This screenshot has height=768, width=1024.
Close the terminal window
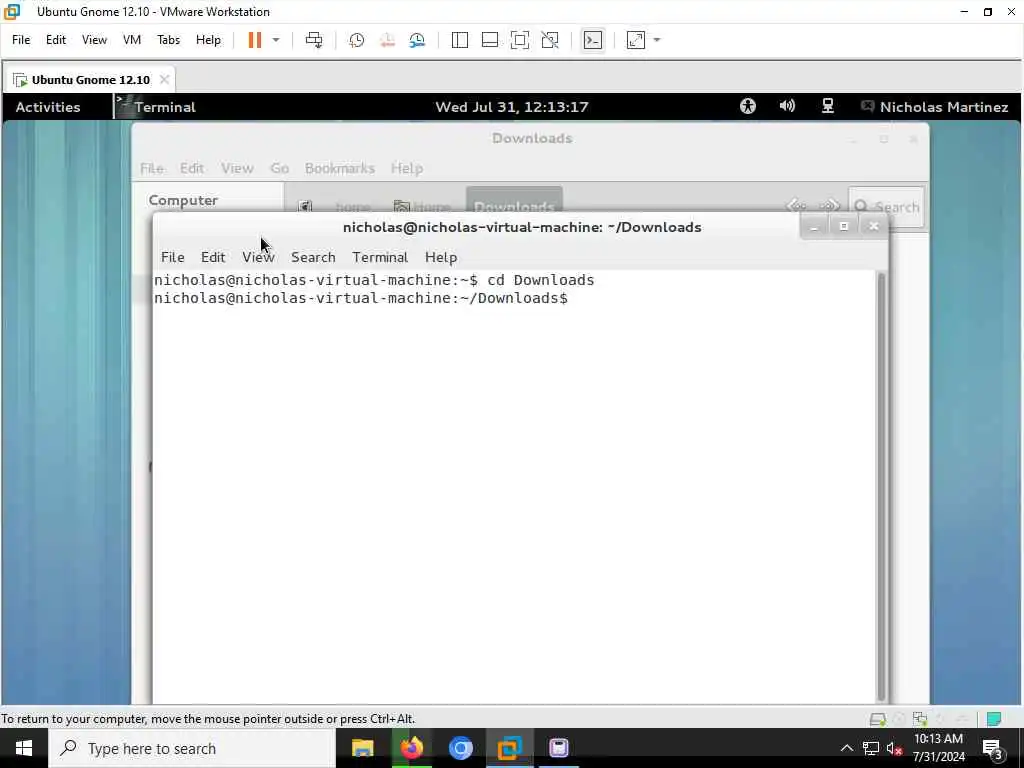874,227
